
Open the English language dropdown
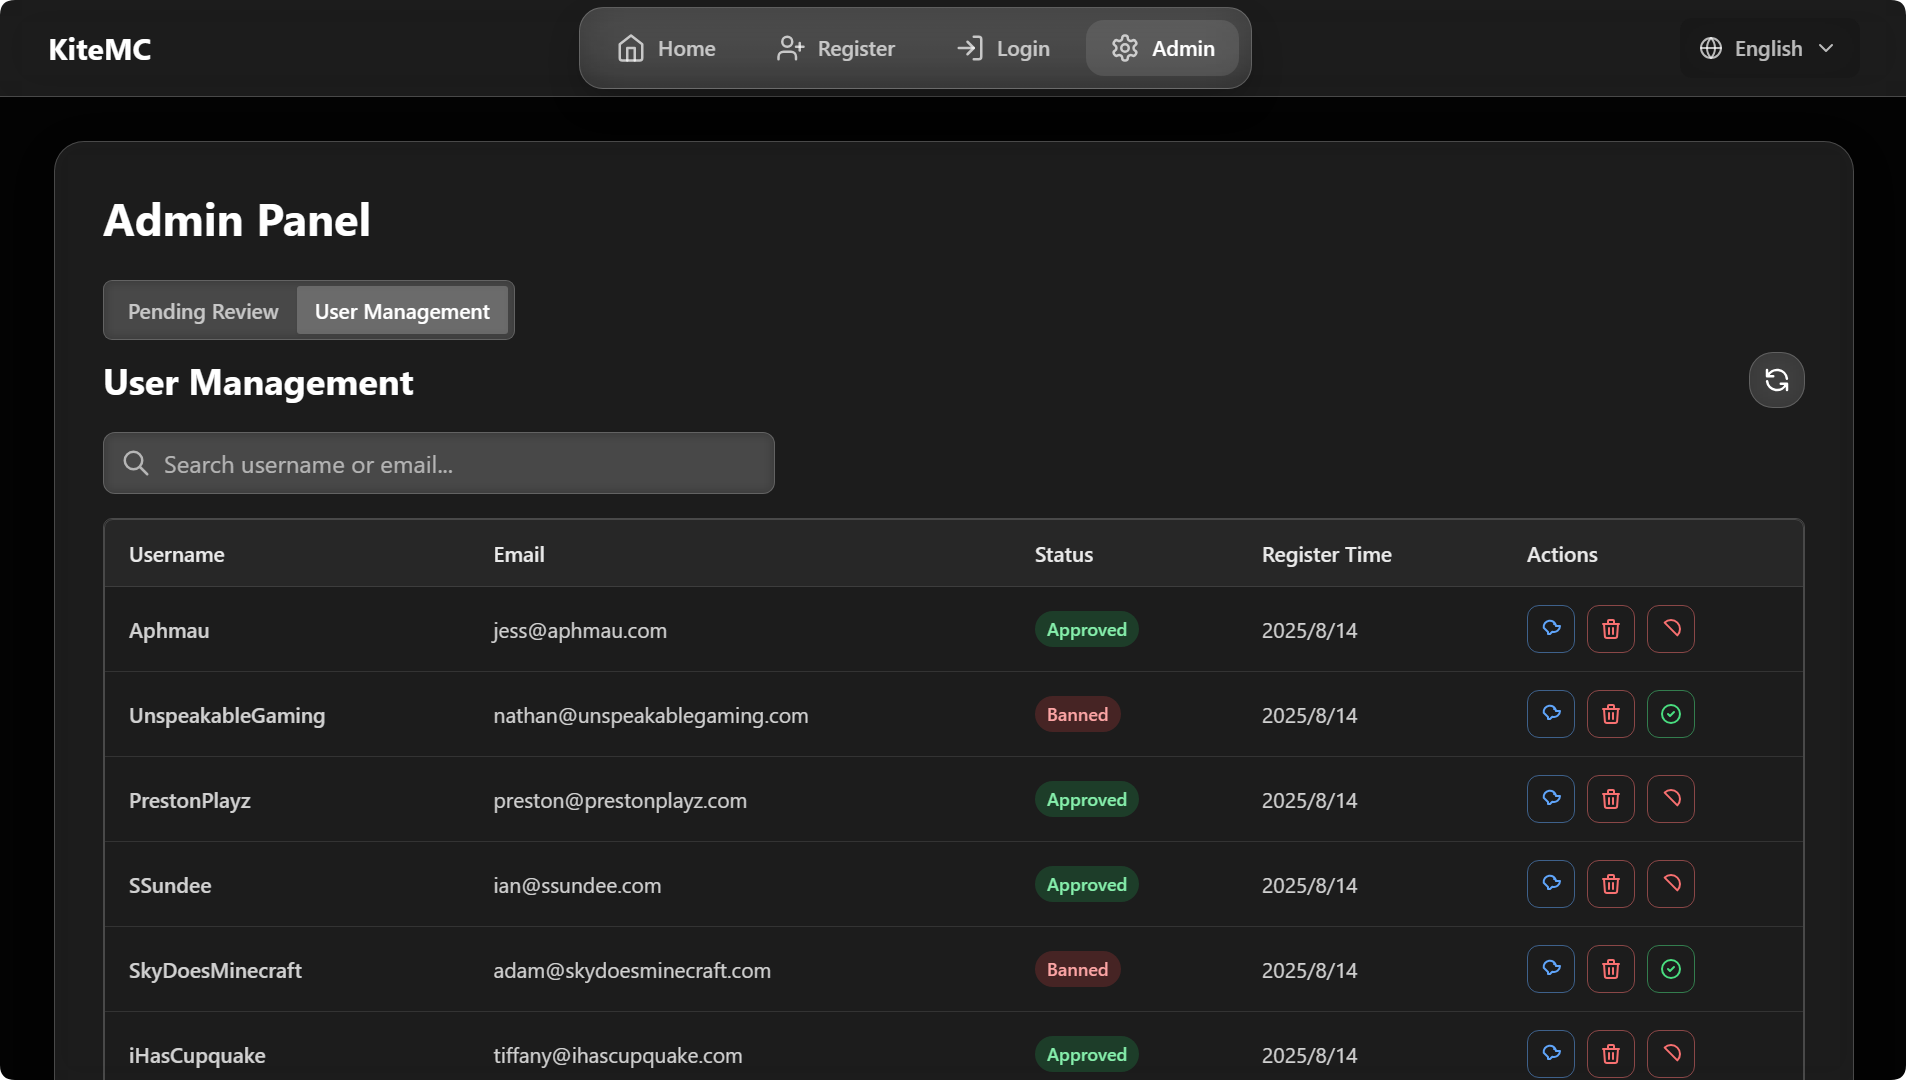click(x=1767, y=48)
